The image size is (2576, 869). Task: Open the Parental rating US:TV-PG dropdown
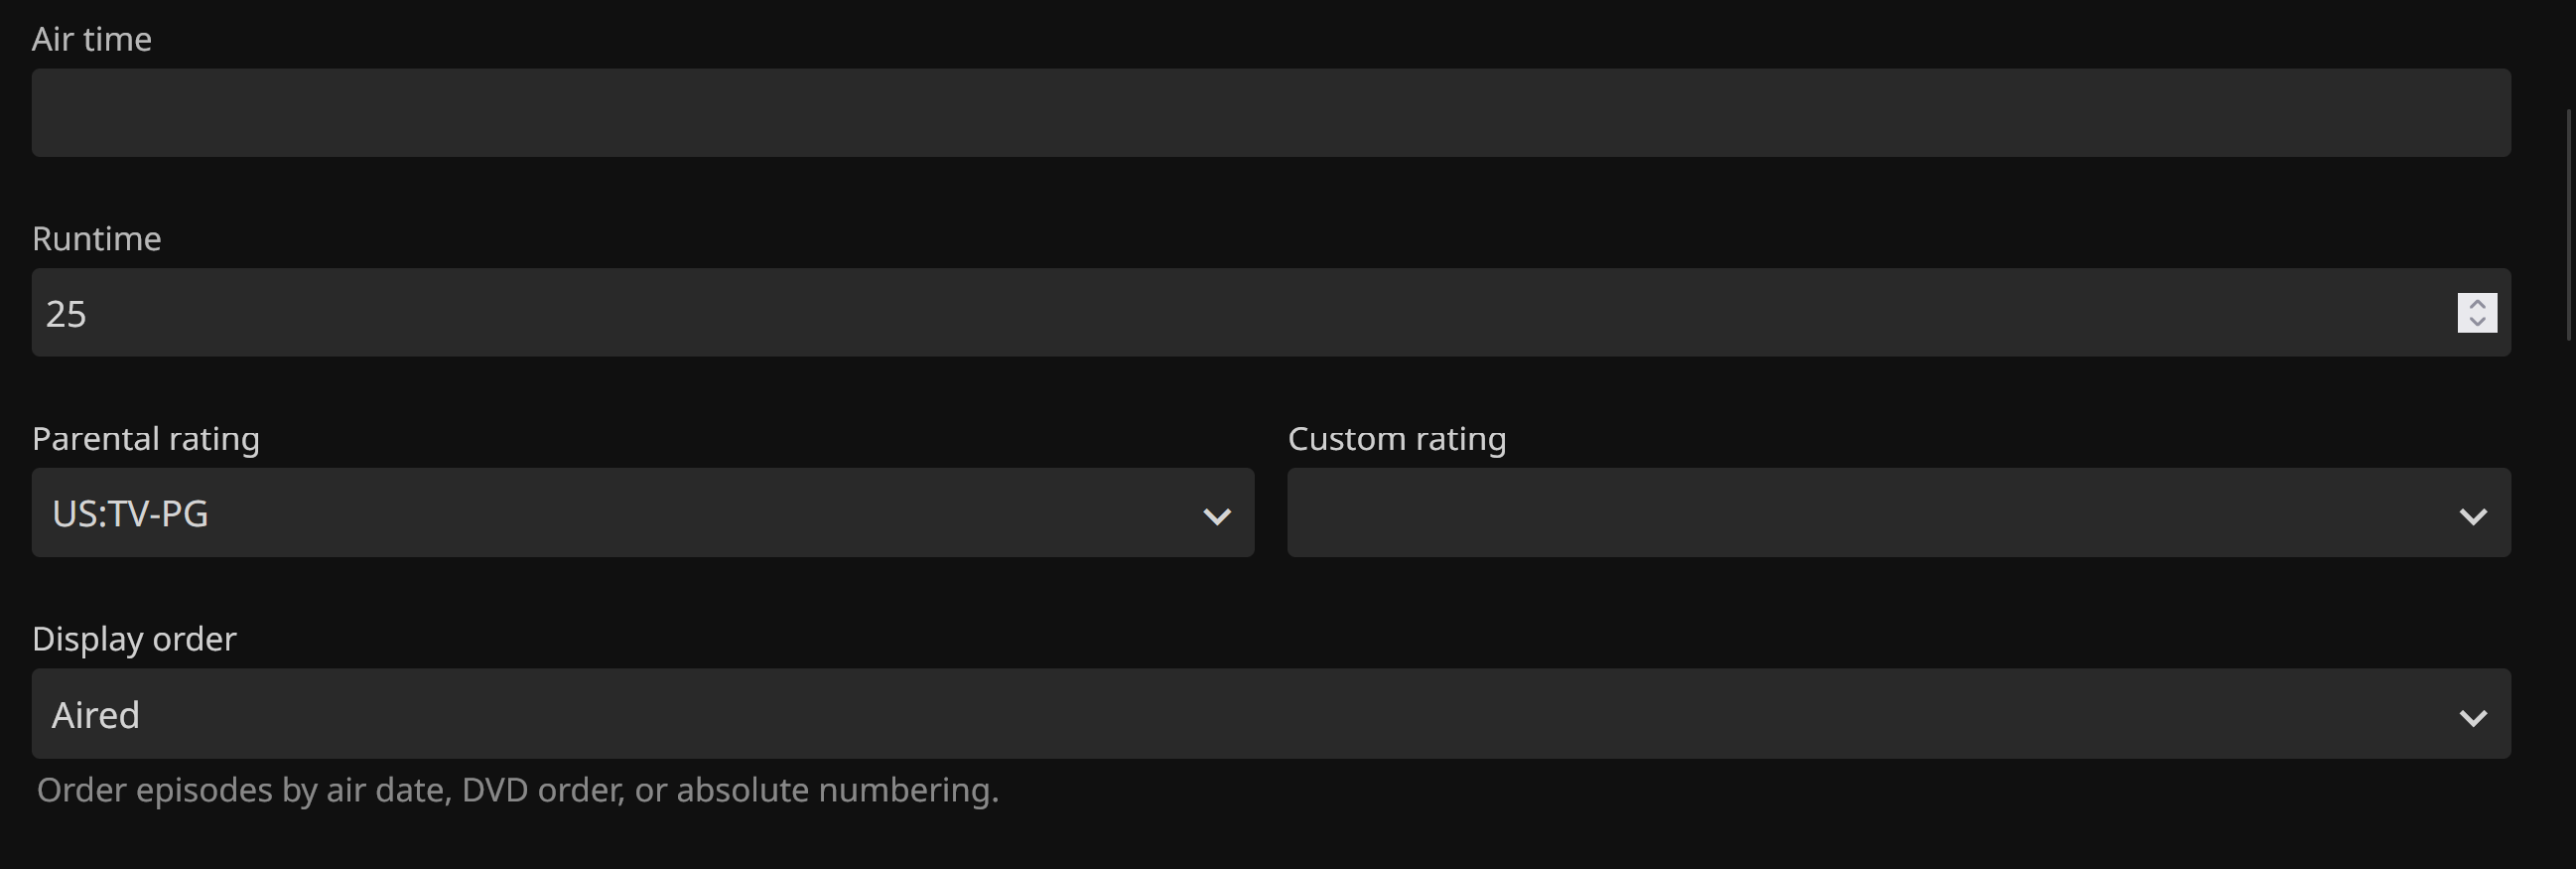(642, 513)
